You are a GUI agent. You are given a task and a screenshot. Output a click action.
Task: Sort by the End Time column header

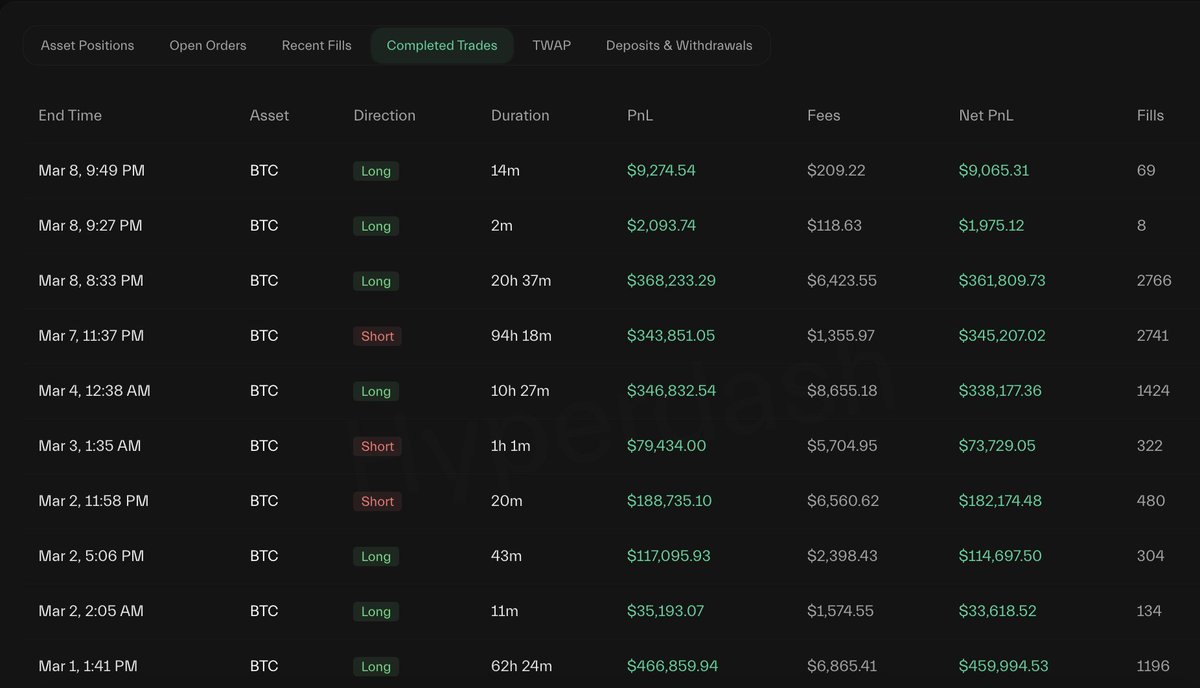tap(70, 115)
